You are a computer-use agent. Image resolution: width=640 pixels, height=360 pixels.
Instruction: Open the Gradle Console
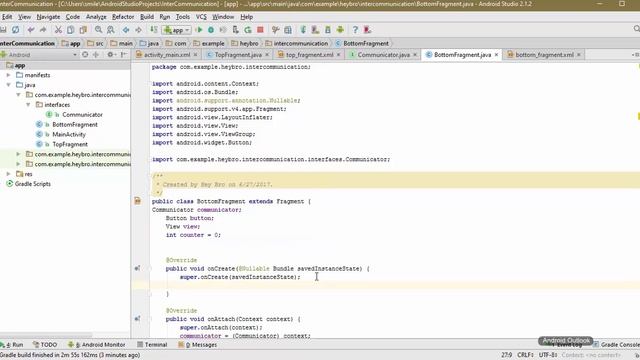[x=616, y=345]
